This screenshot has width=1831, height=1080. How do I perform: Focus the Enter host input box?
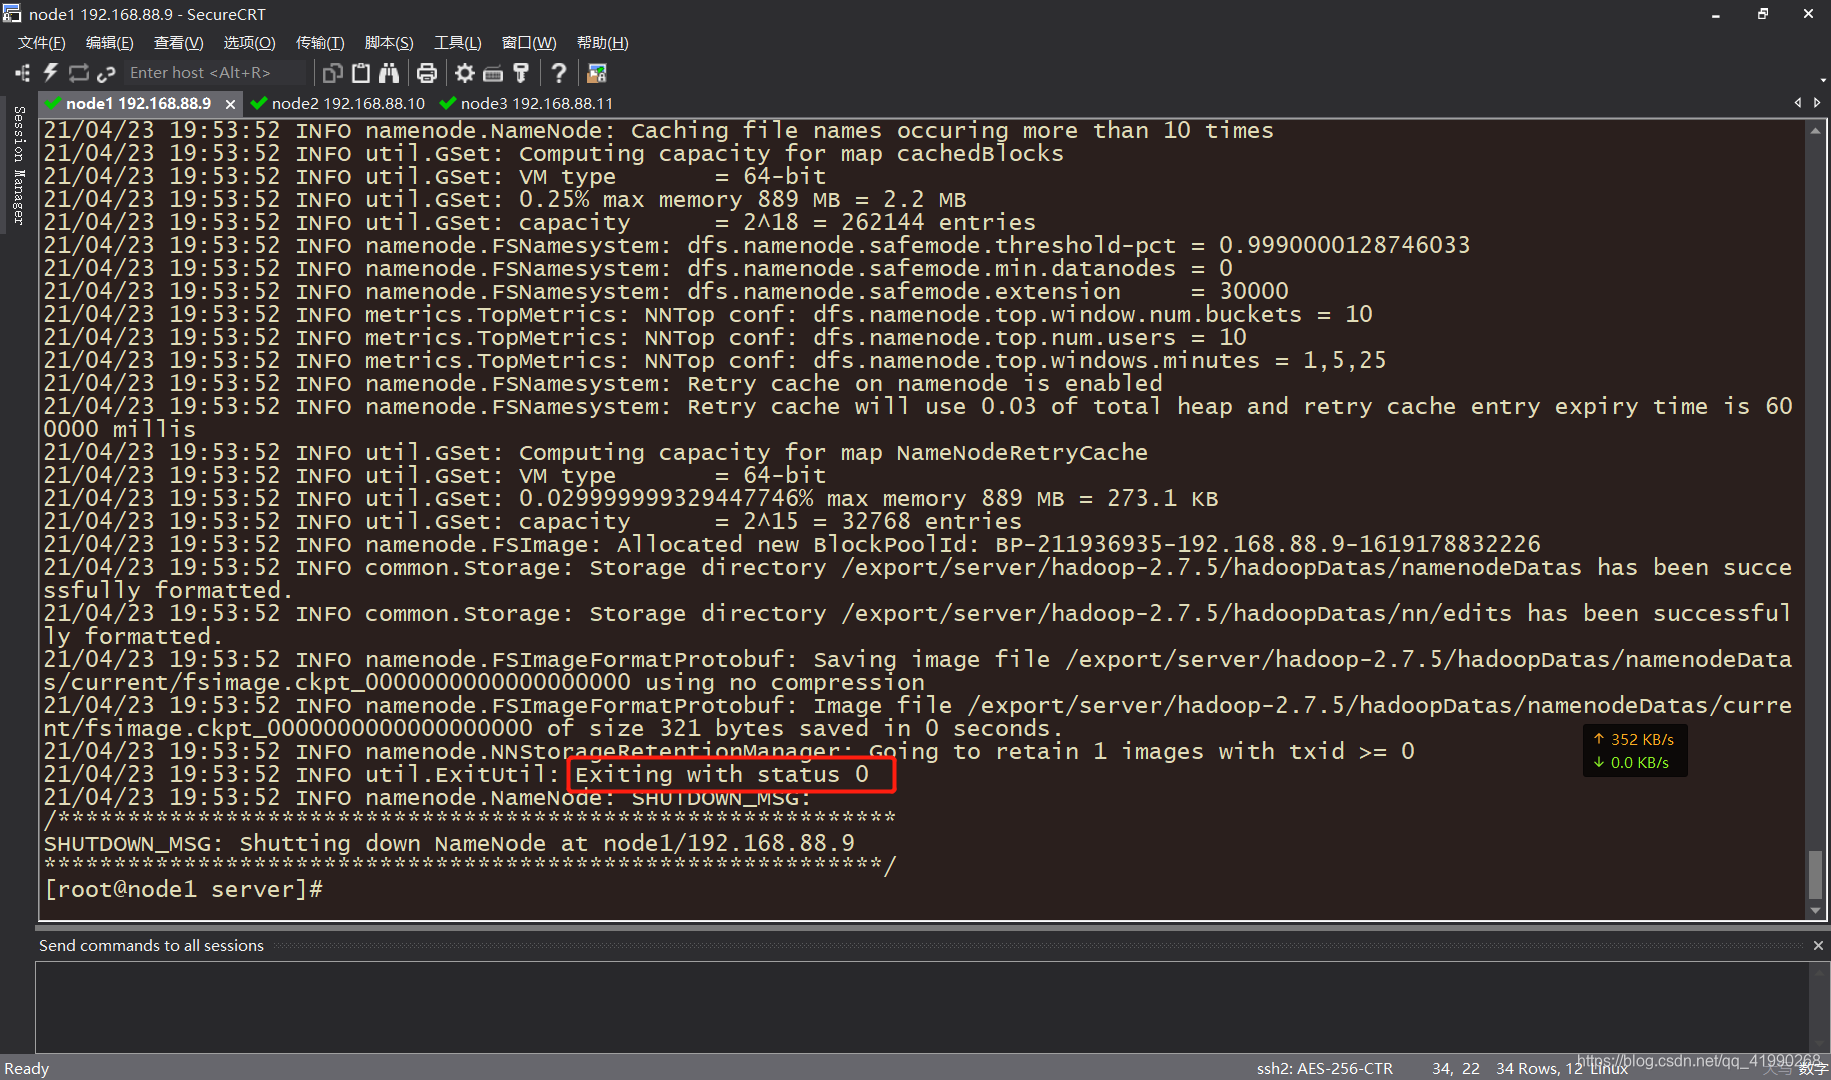(214, 73)
